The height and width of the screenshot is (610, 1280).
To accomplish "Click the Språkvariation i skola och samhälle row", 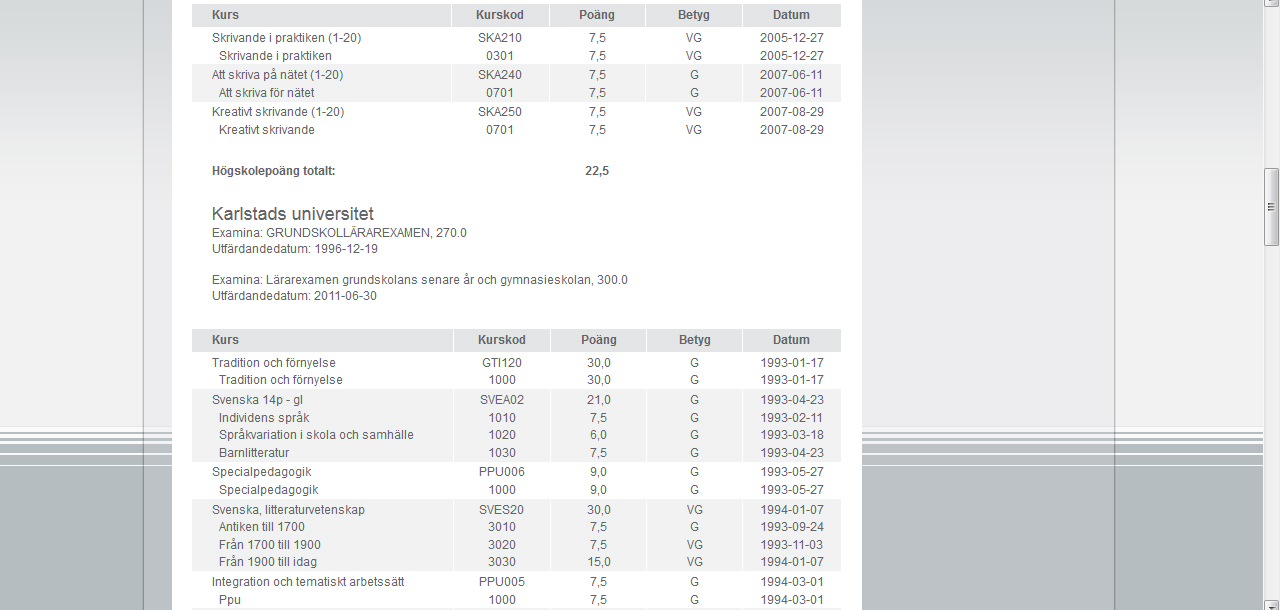I will [x=316, y=435].
